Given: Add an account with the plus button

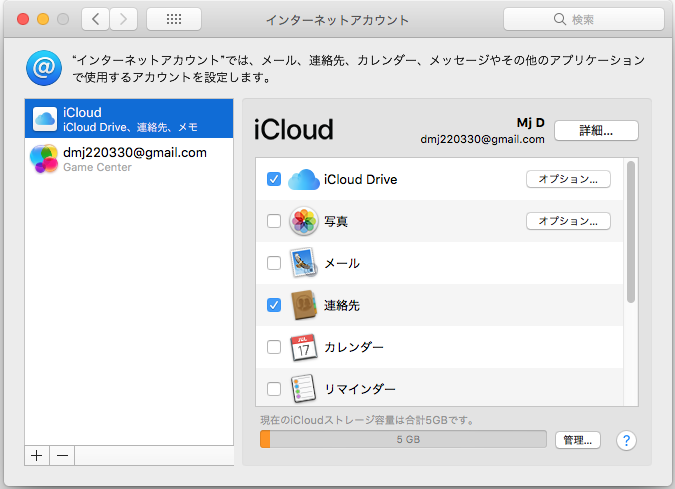Looking at the screenshot, I should 37,455.
